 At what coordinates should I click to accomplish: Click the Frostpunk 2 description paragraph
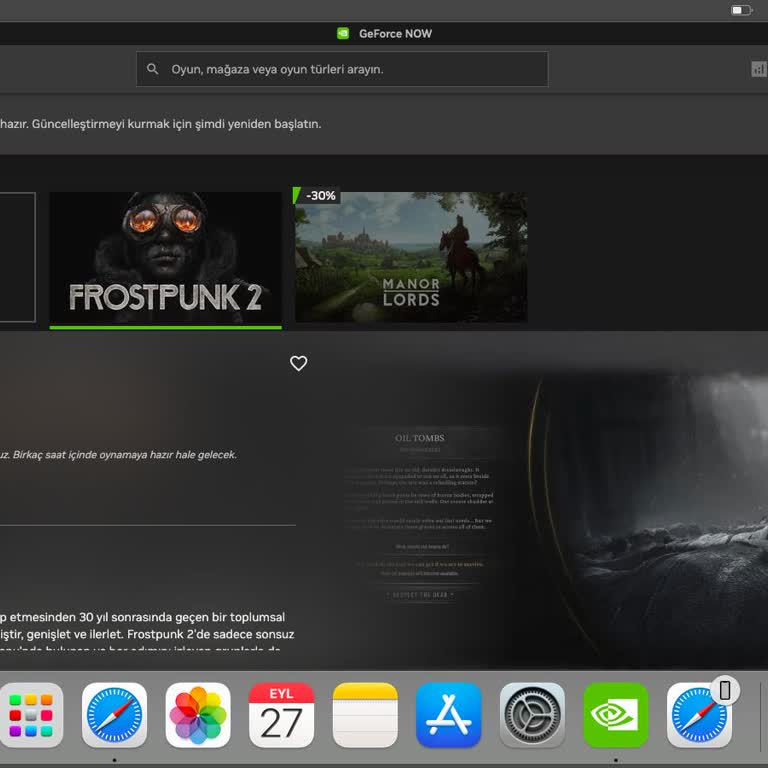tap(147, 633)
